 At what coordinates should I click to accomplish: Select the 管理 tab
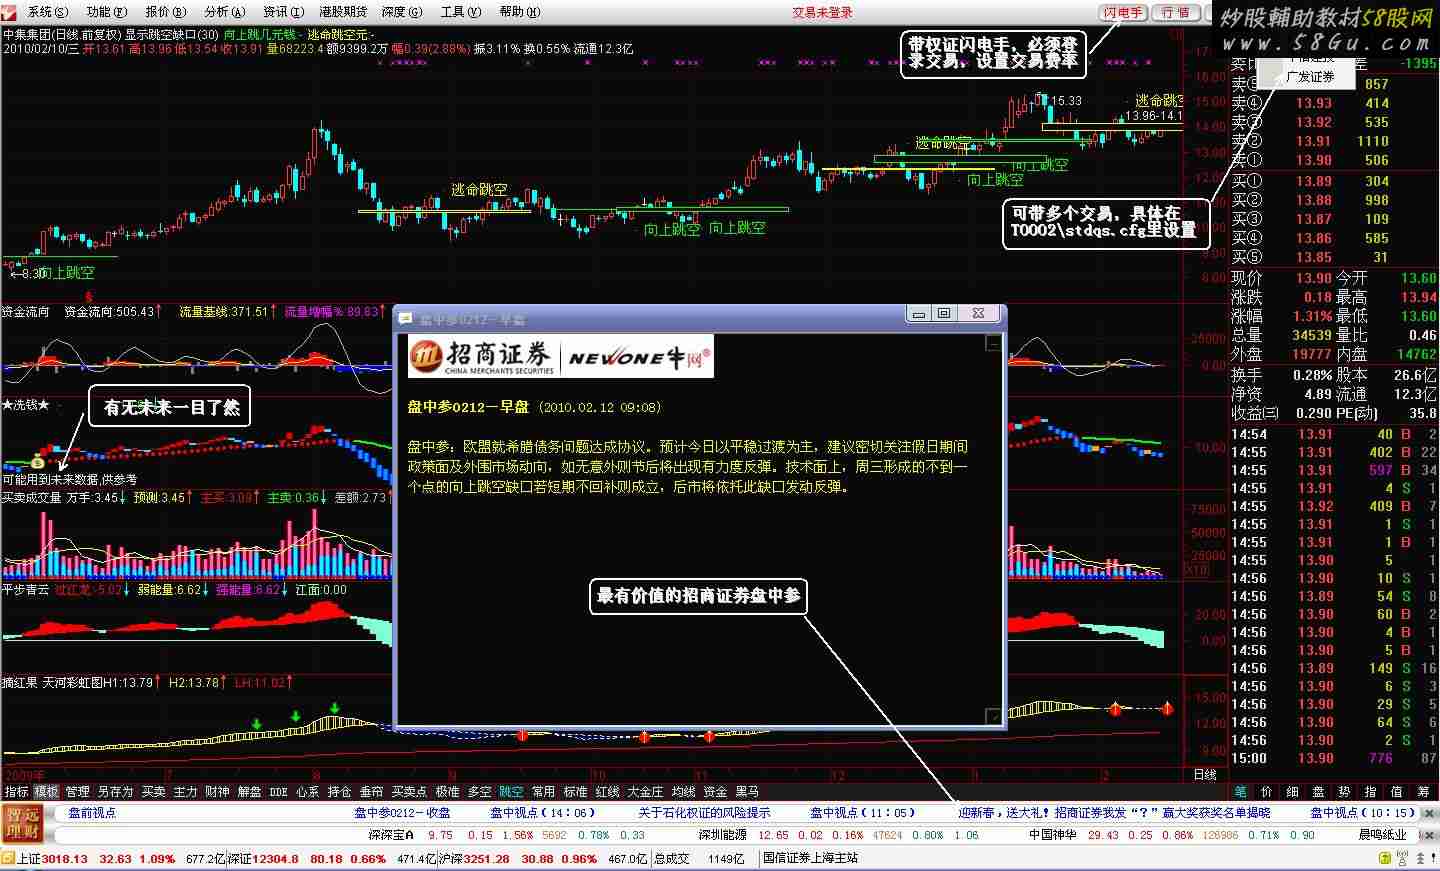pyautogui.click(x=77, y=791)
